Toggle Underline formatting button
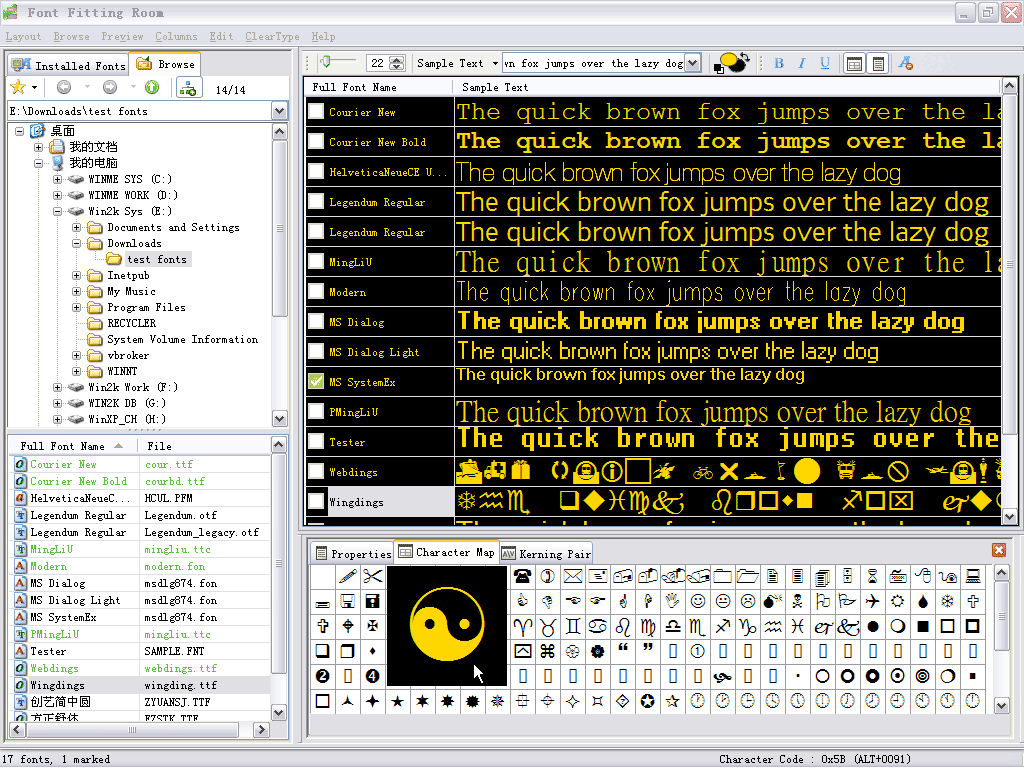 825,63
